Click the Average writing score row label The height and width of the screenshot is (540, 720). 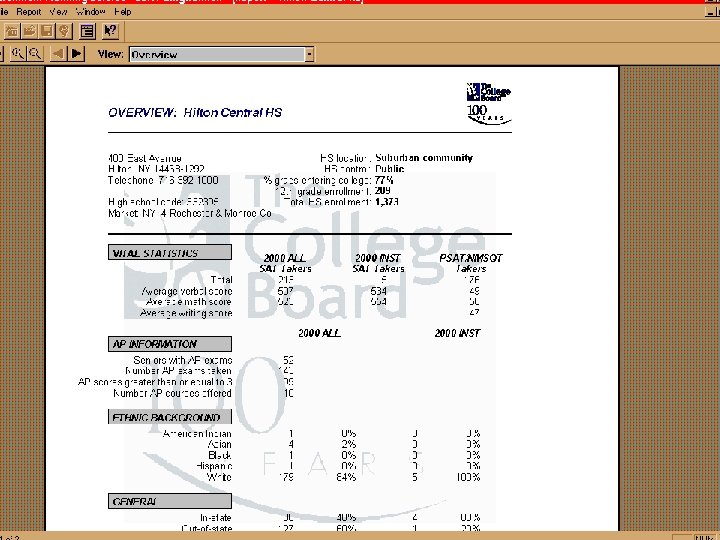click(186, 313)
